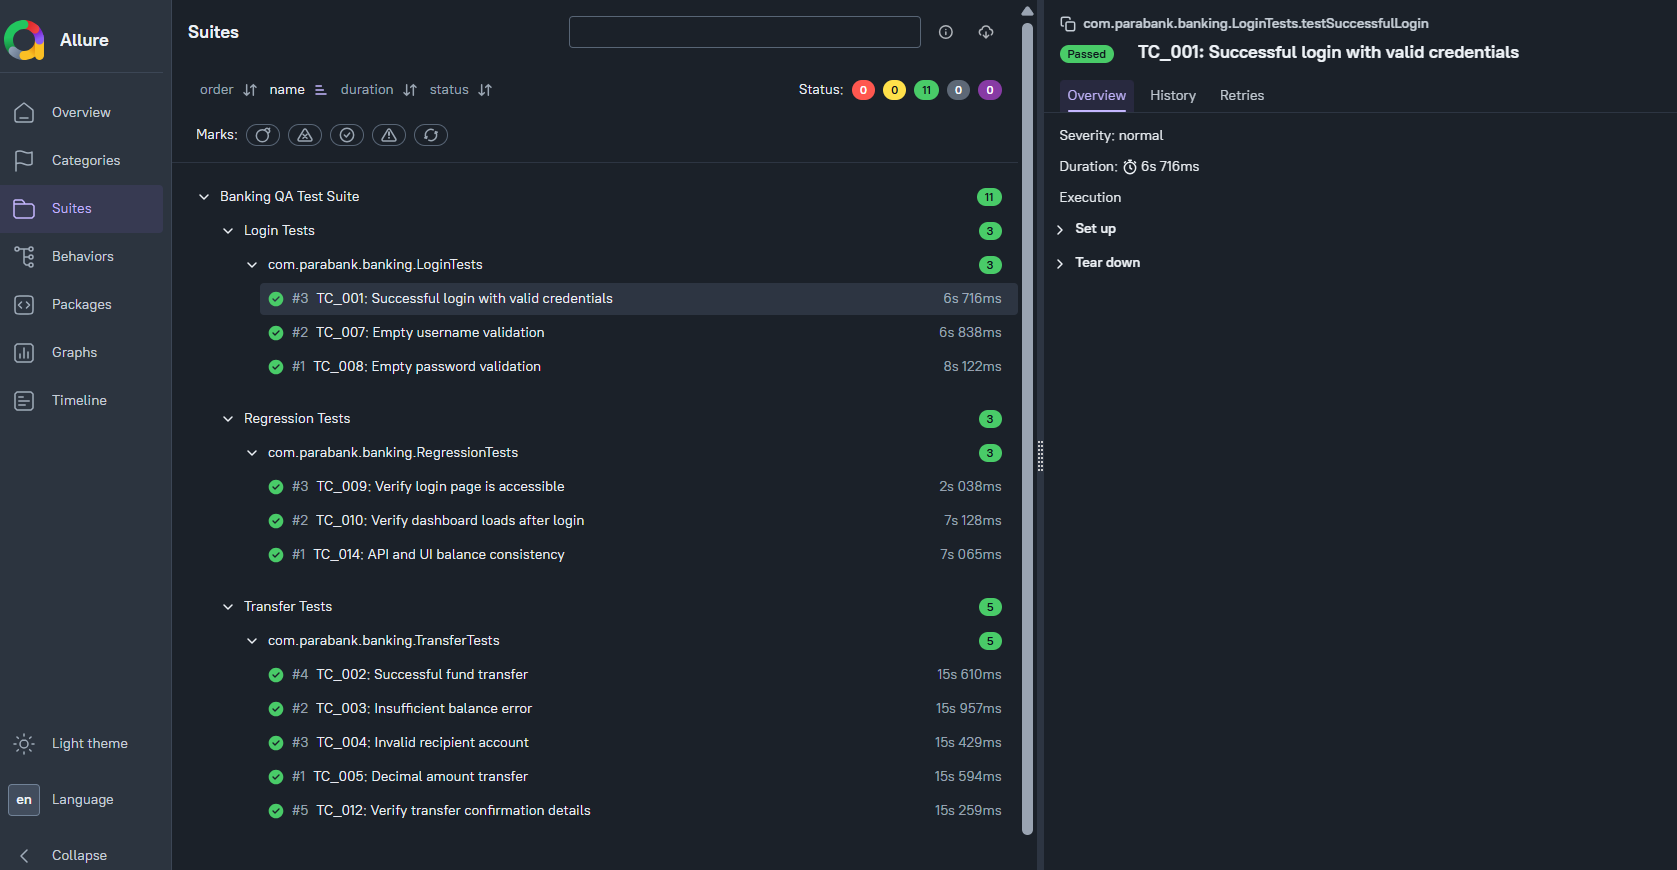Open the Graphs page
1677x870 pixels.
coord(81,352)
